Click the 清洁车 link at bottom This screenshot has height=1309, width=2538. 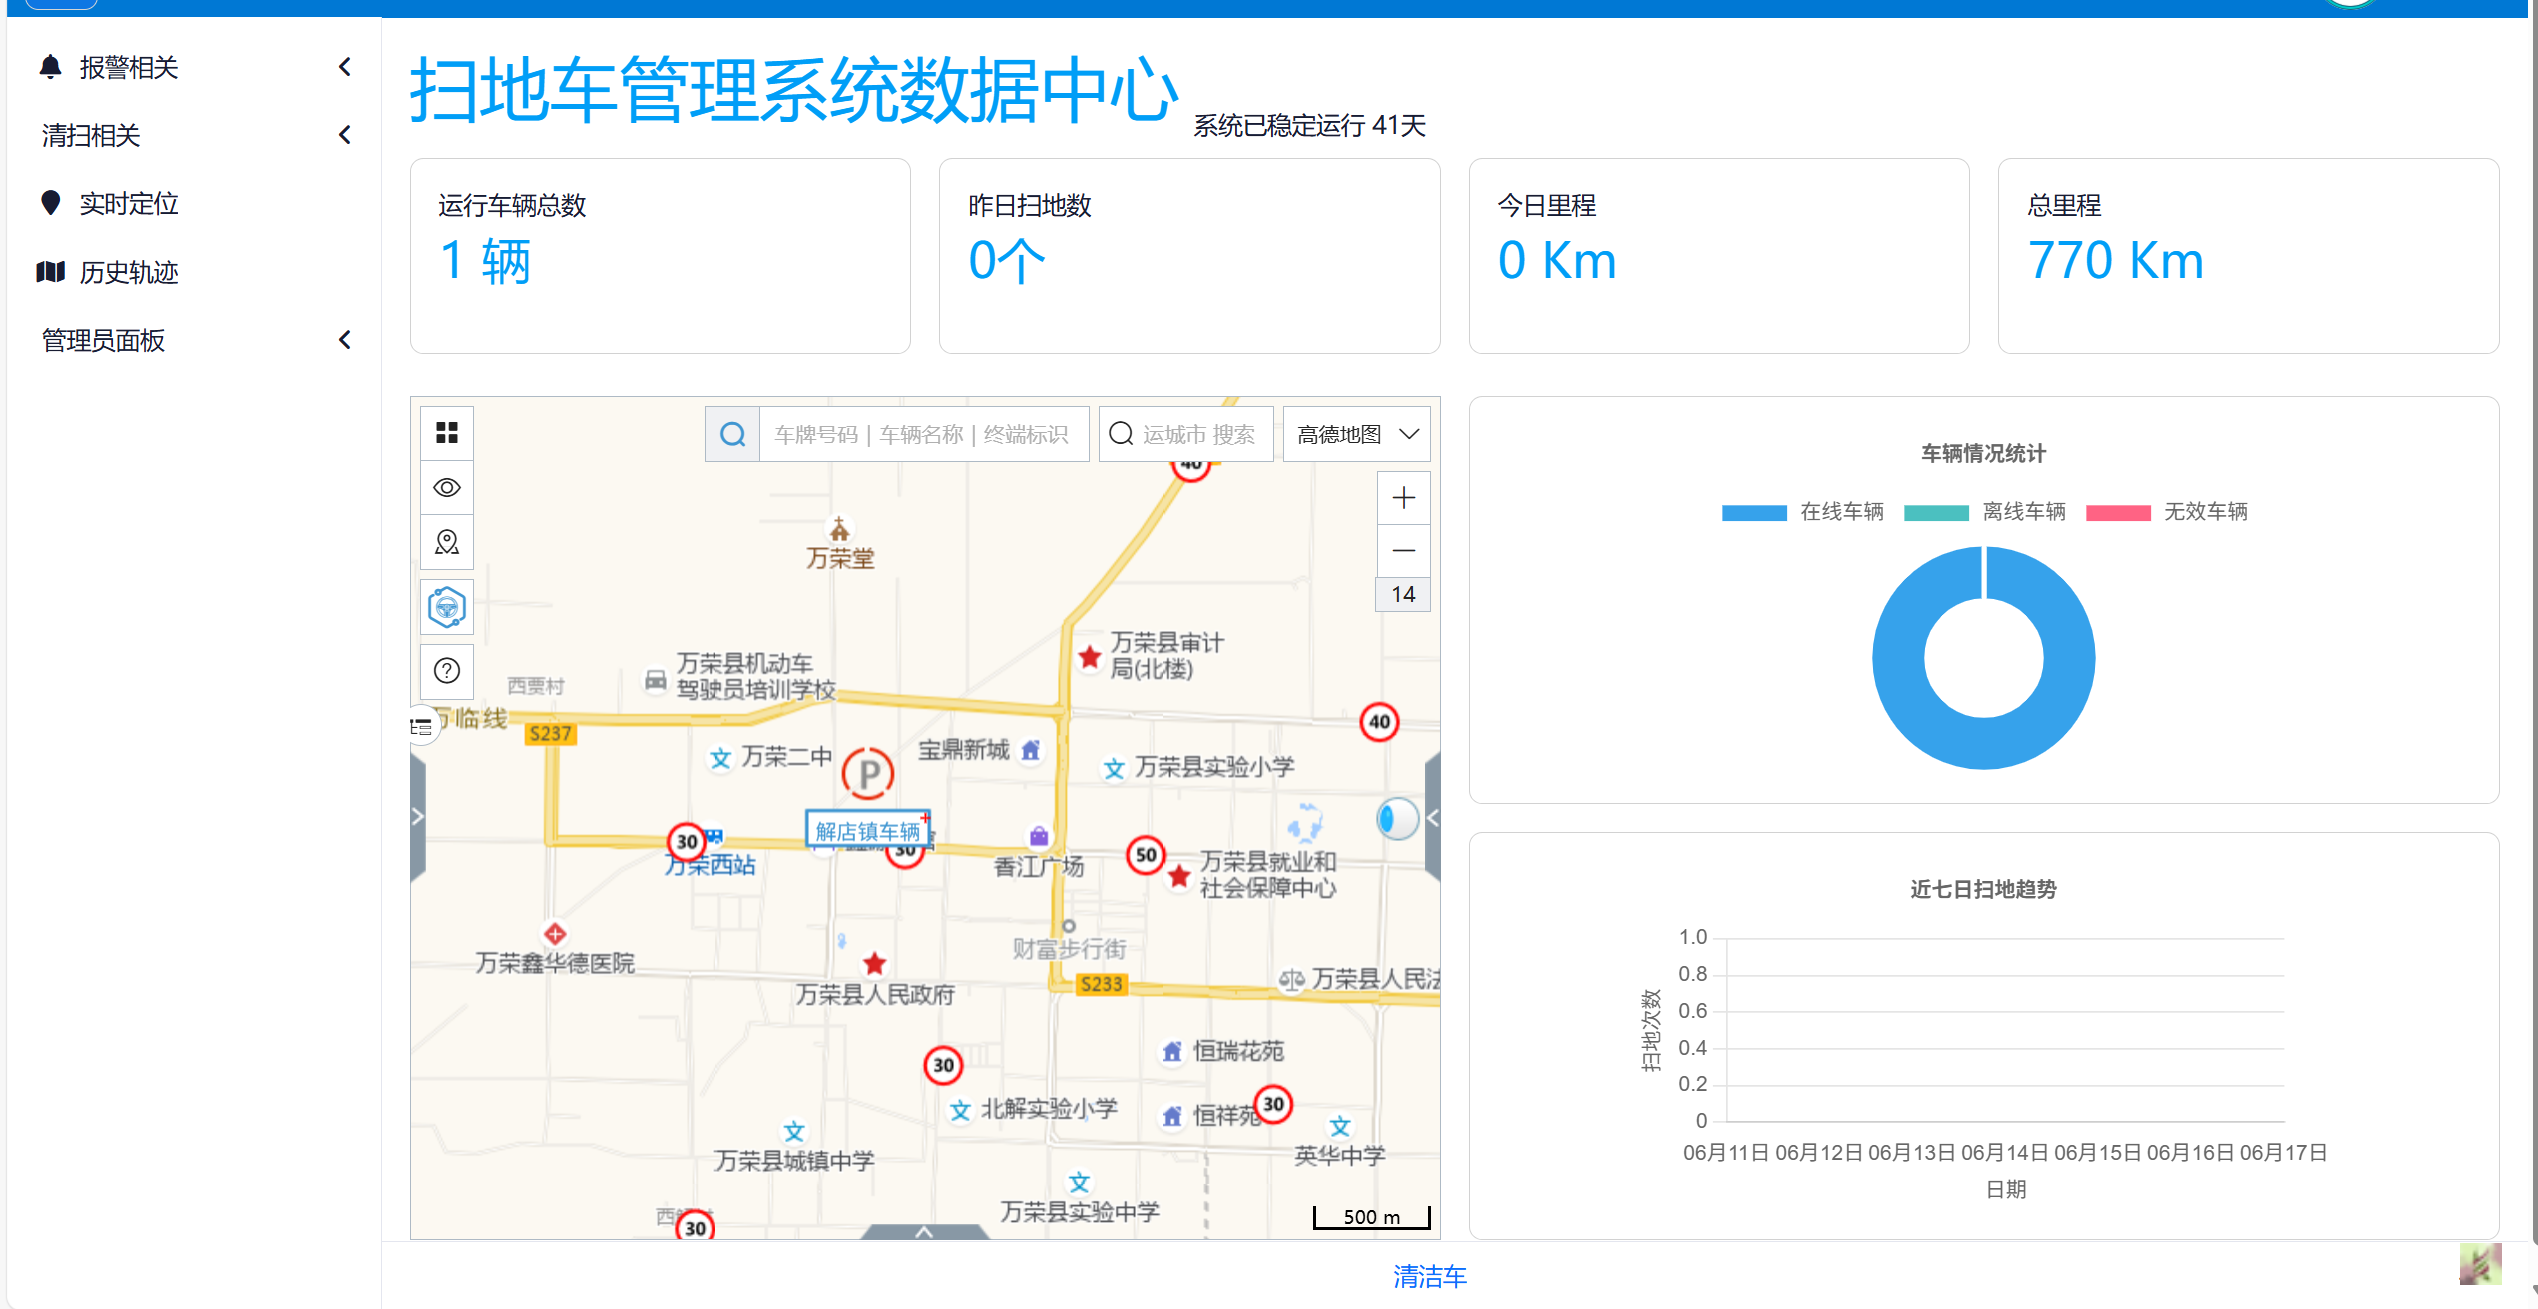point(1429,1276)
